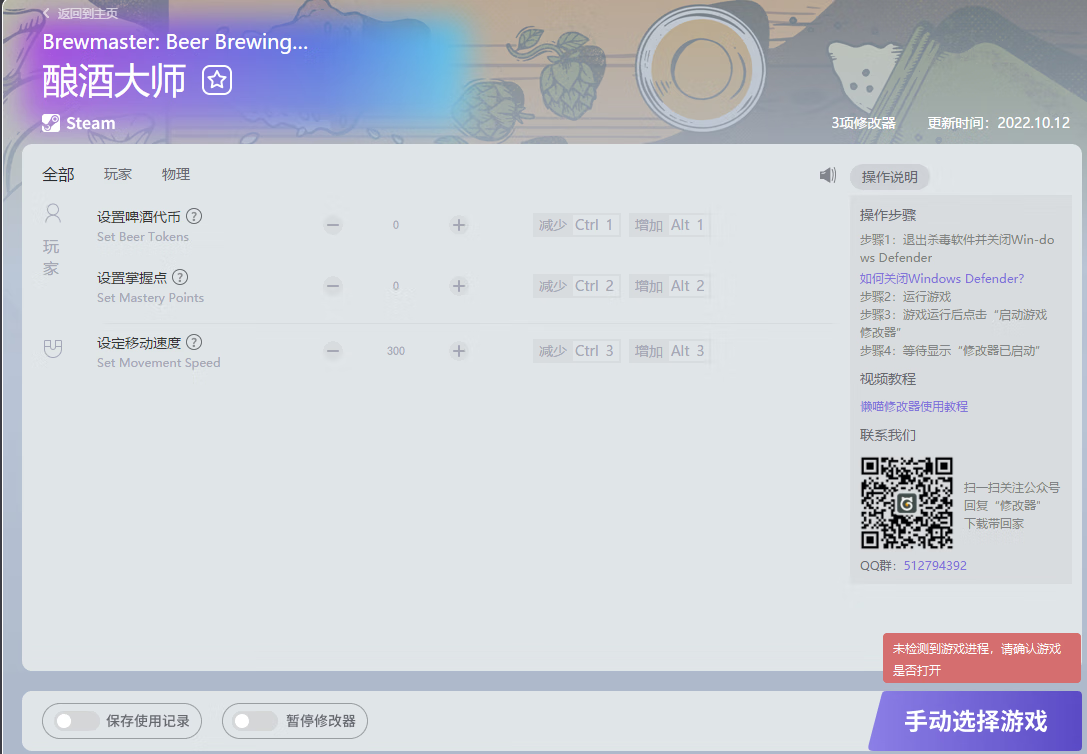Click the QQ group number 512794392
This screenshot has height=754, width=1087.
pos(935,566)
